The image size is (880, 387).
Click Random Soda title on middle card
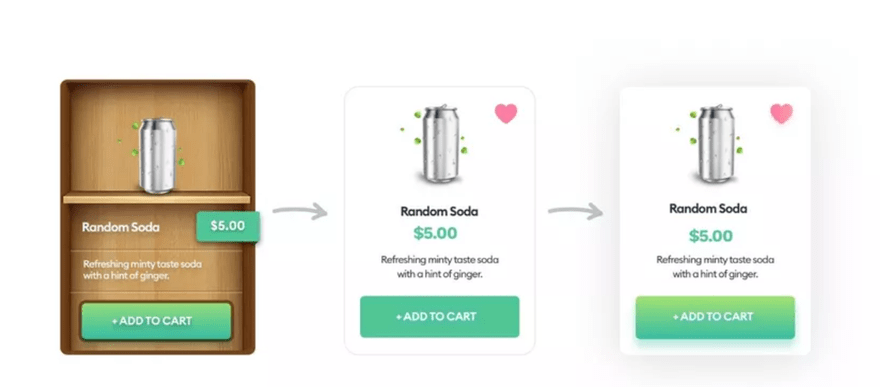(439, 211)
